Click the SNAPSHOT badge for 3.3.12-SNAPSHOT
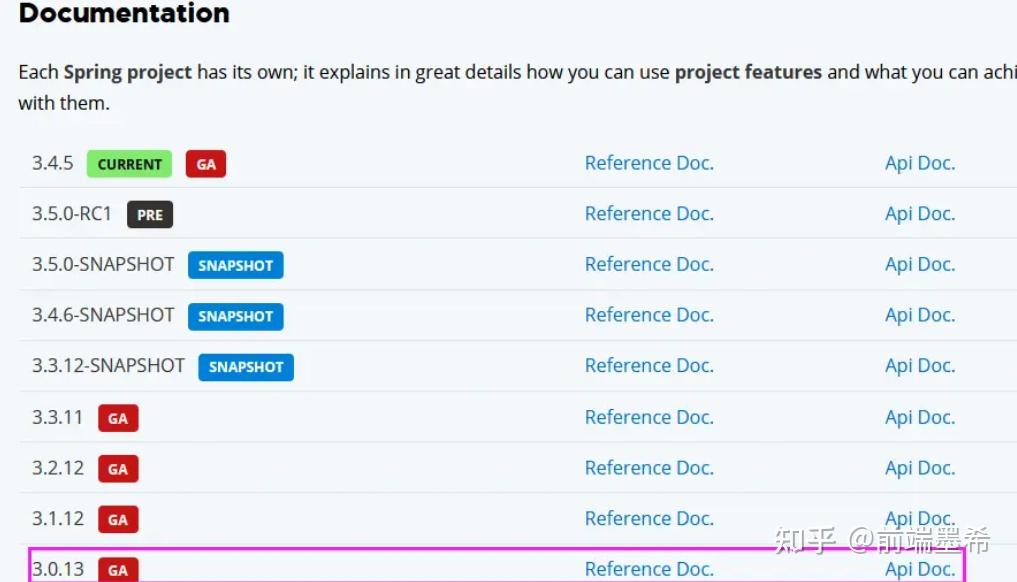The height and width of the screenshot is (582, 1017). [246, 367]
